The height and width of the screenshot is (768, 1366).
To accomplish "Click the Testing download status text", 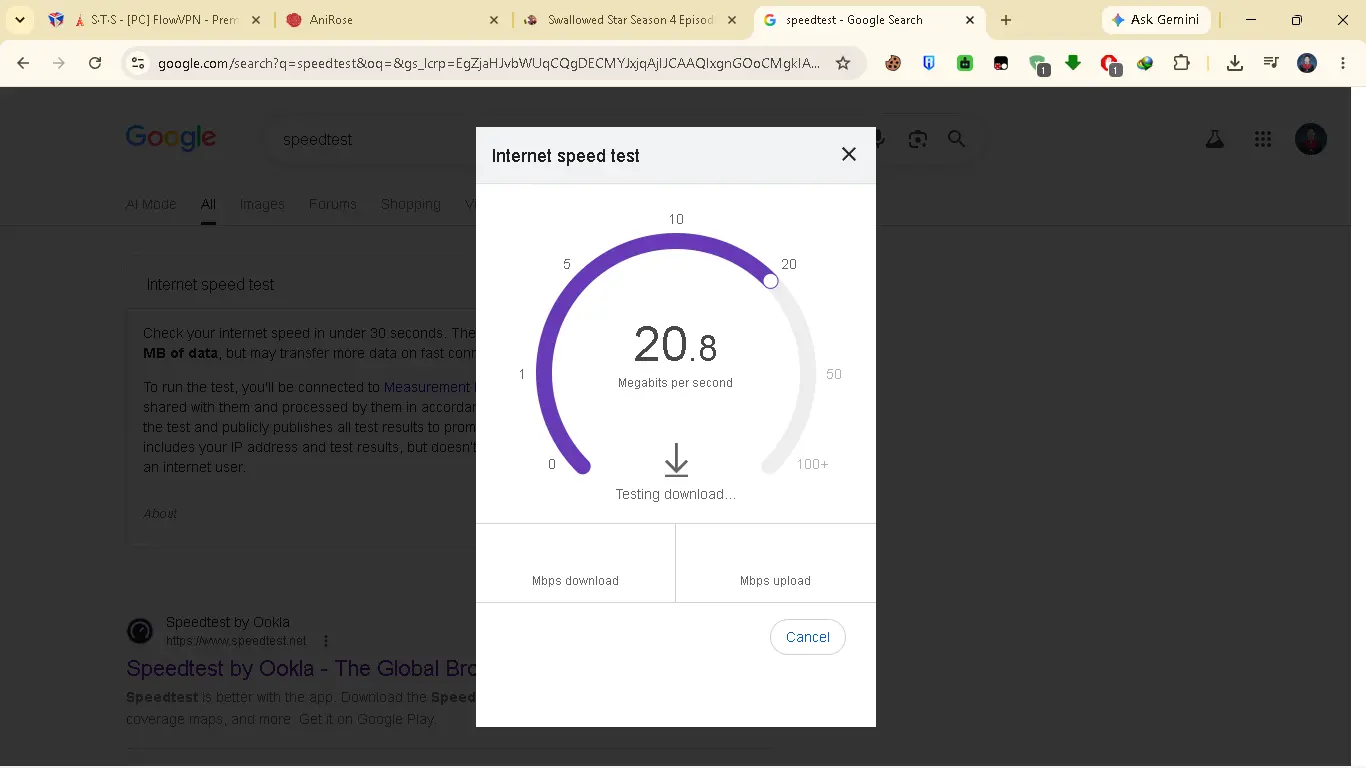I will point(676,494).
